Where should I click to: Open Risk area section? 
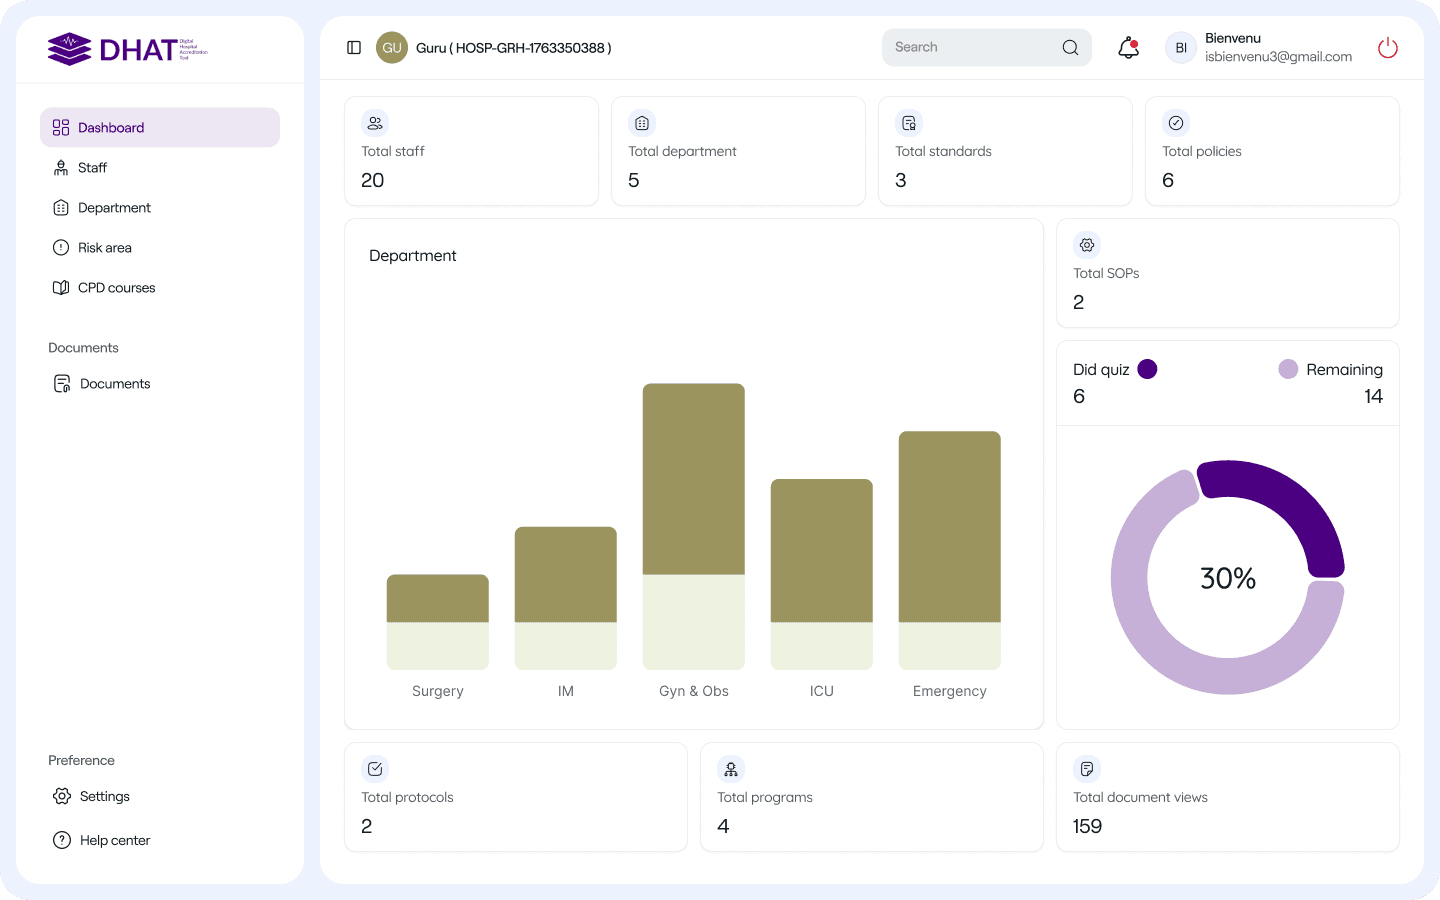[x=104, y=248]
